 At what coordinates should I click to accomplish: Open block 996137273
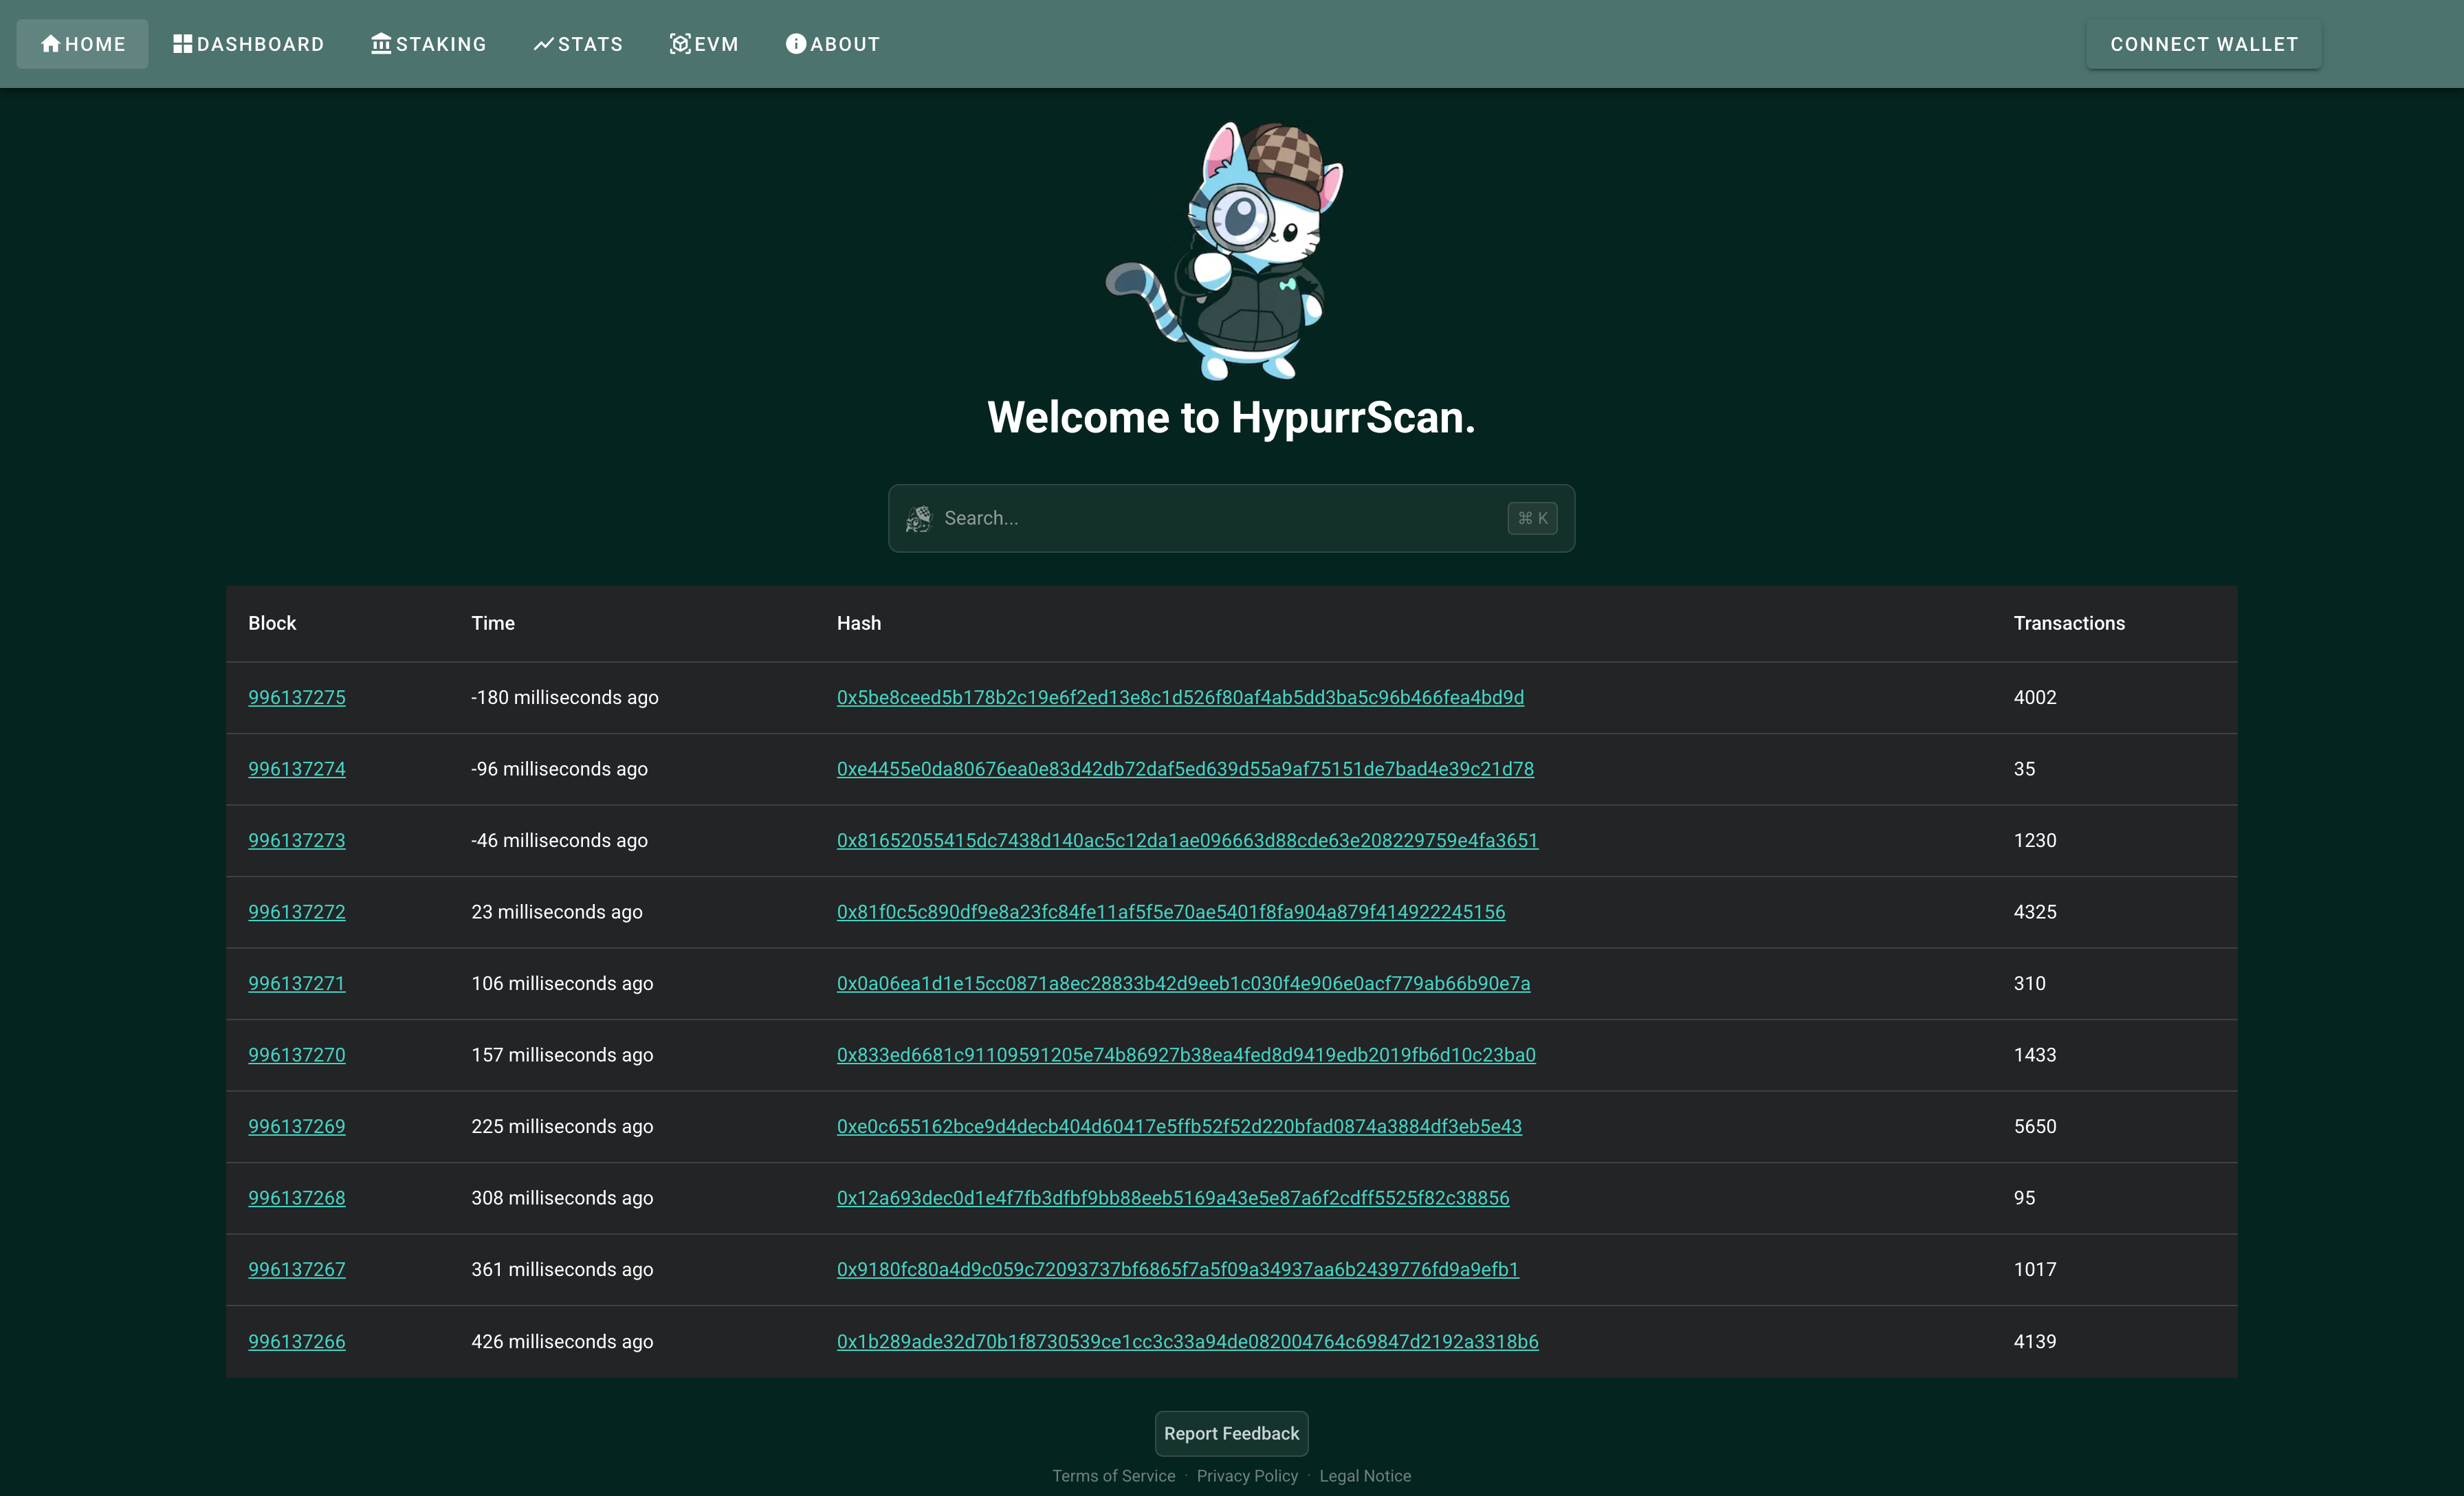point(297,840)
